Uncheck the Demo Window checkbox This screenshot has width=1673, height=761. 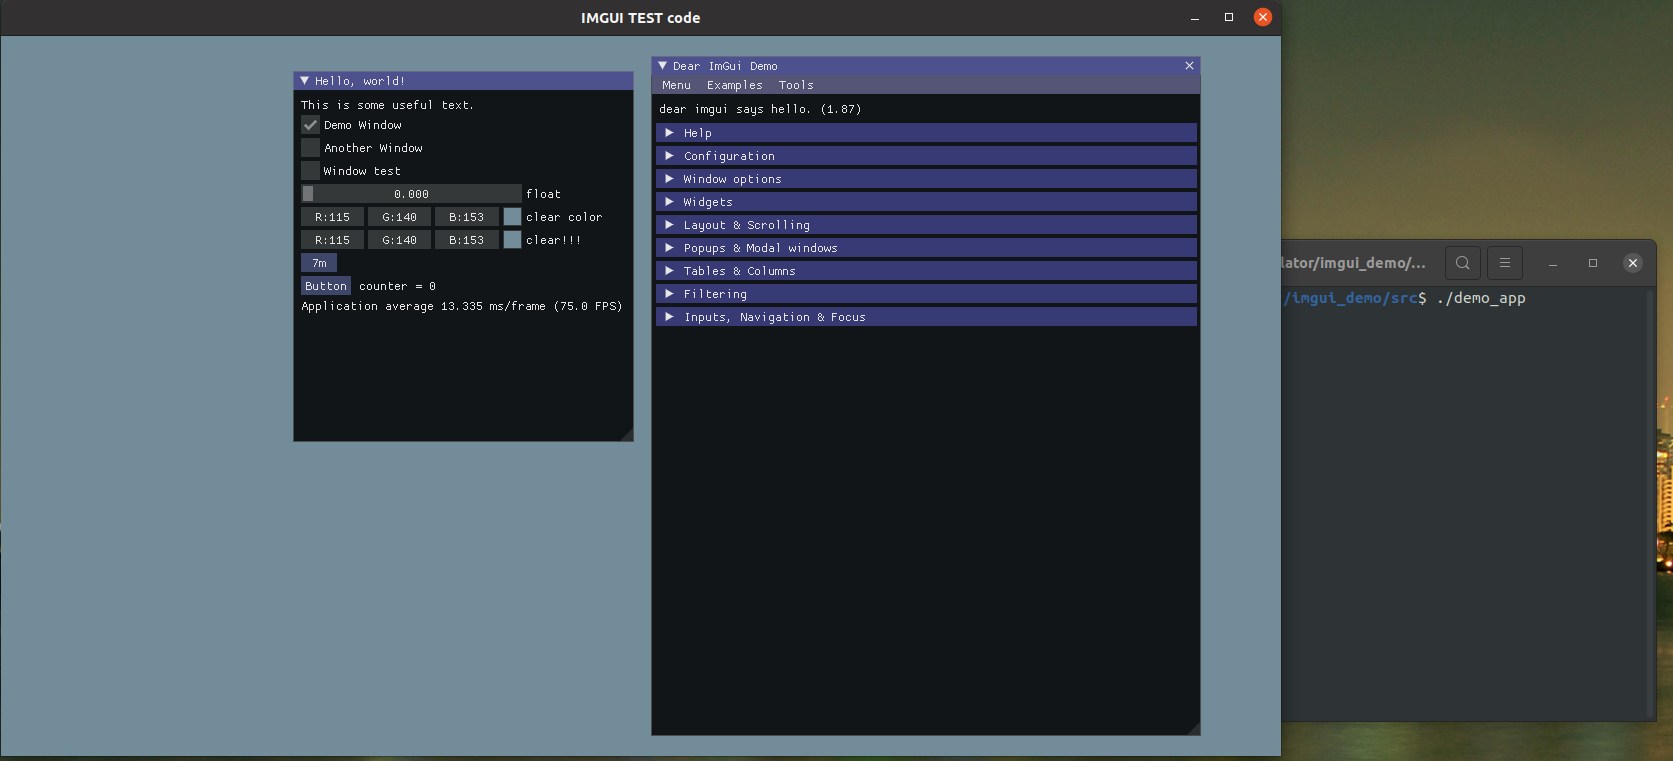pyautogui.click(x=311, y=125)
